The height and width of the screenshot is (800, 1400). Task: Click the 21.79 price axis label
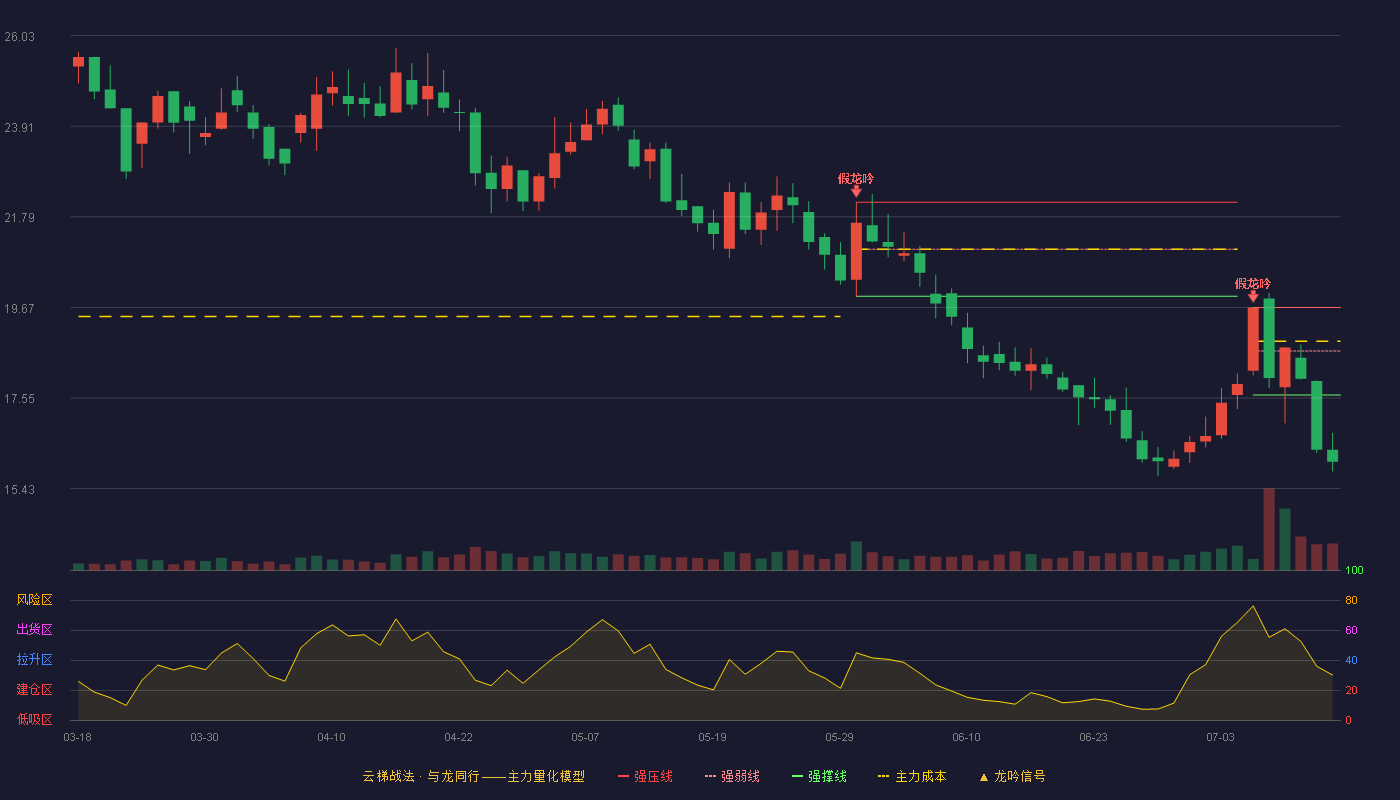pyautogui.click(x=20, y=218)
